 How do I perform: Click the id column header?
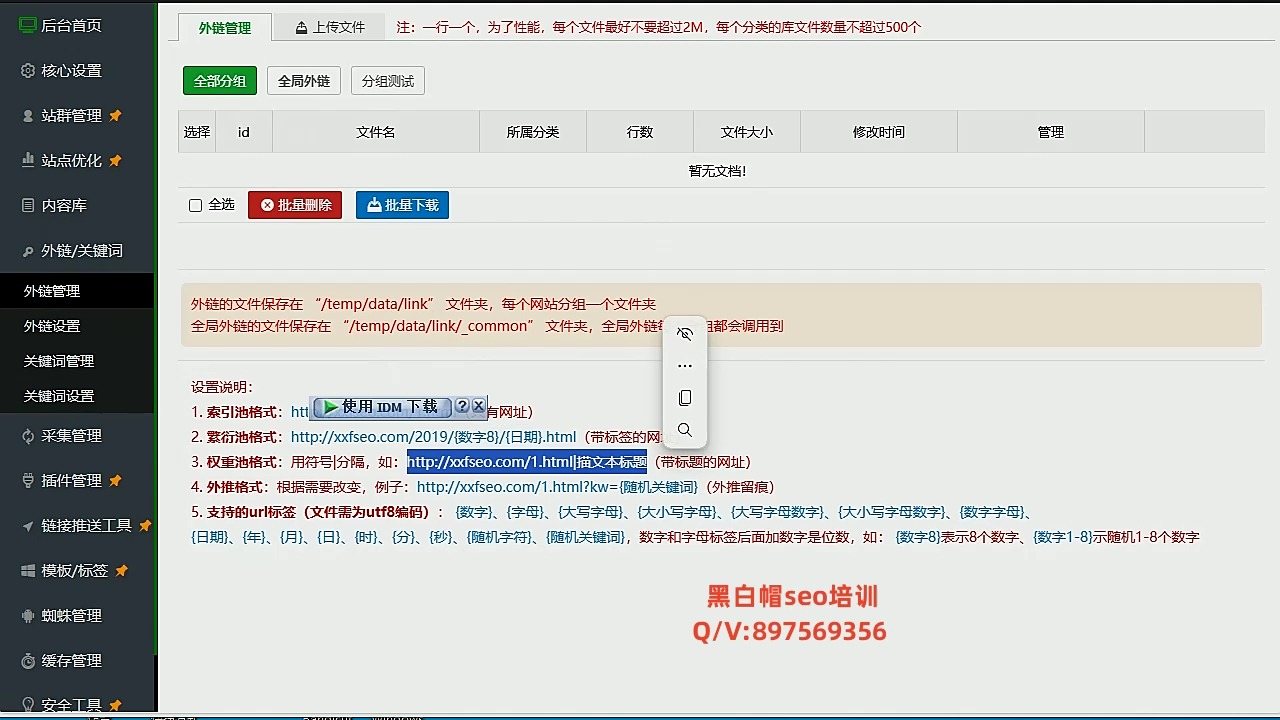(x=243, y=132)
